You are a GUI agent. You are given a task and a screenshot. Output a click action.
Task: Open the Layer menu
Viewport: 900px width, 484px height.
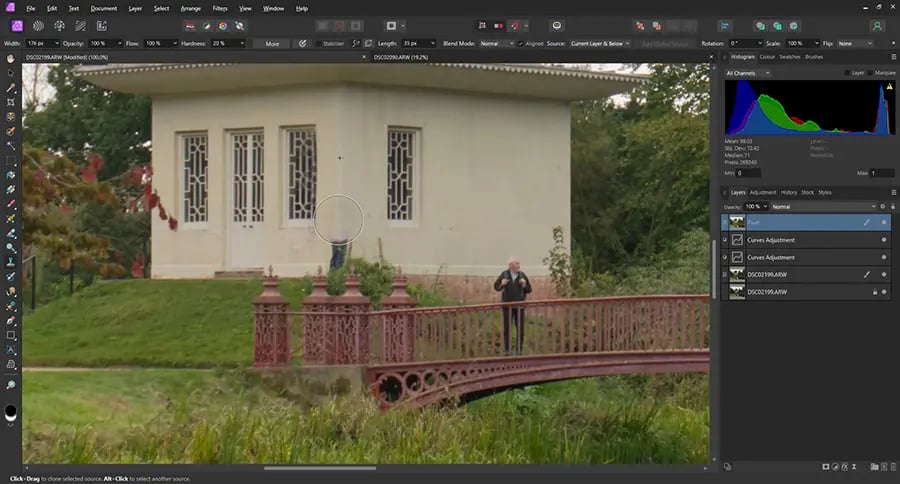click(x=135, y=9)
